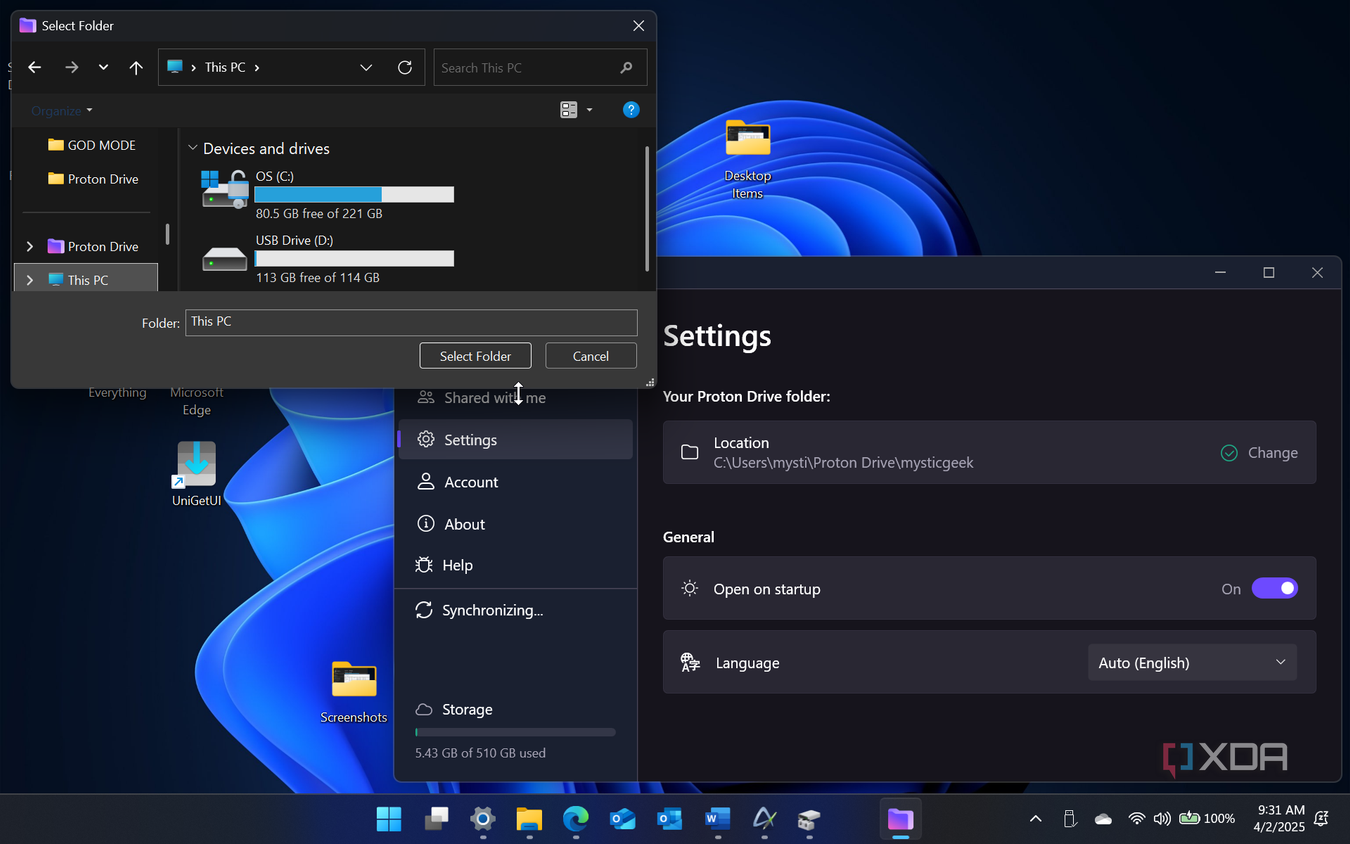Open the Help question mark in dialog
Screen dimensions: 1350x844
pyautogui.click(x=631, y=110)
